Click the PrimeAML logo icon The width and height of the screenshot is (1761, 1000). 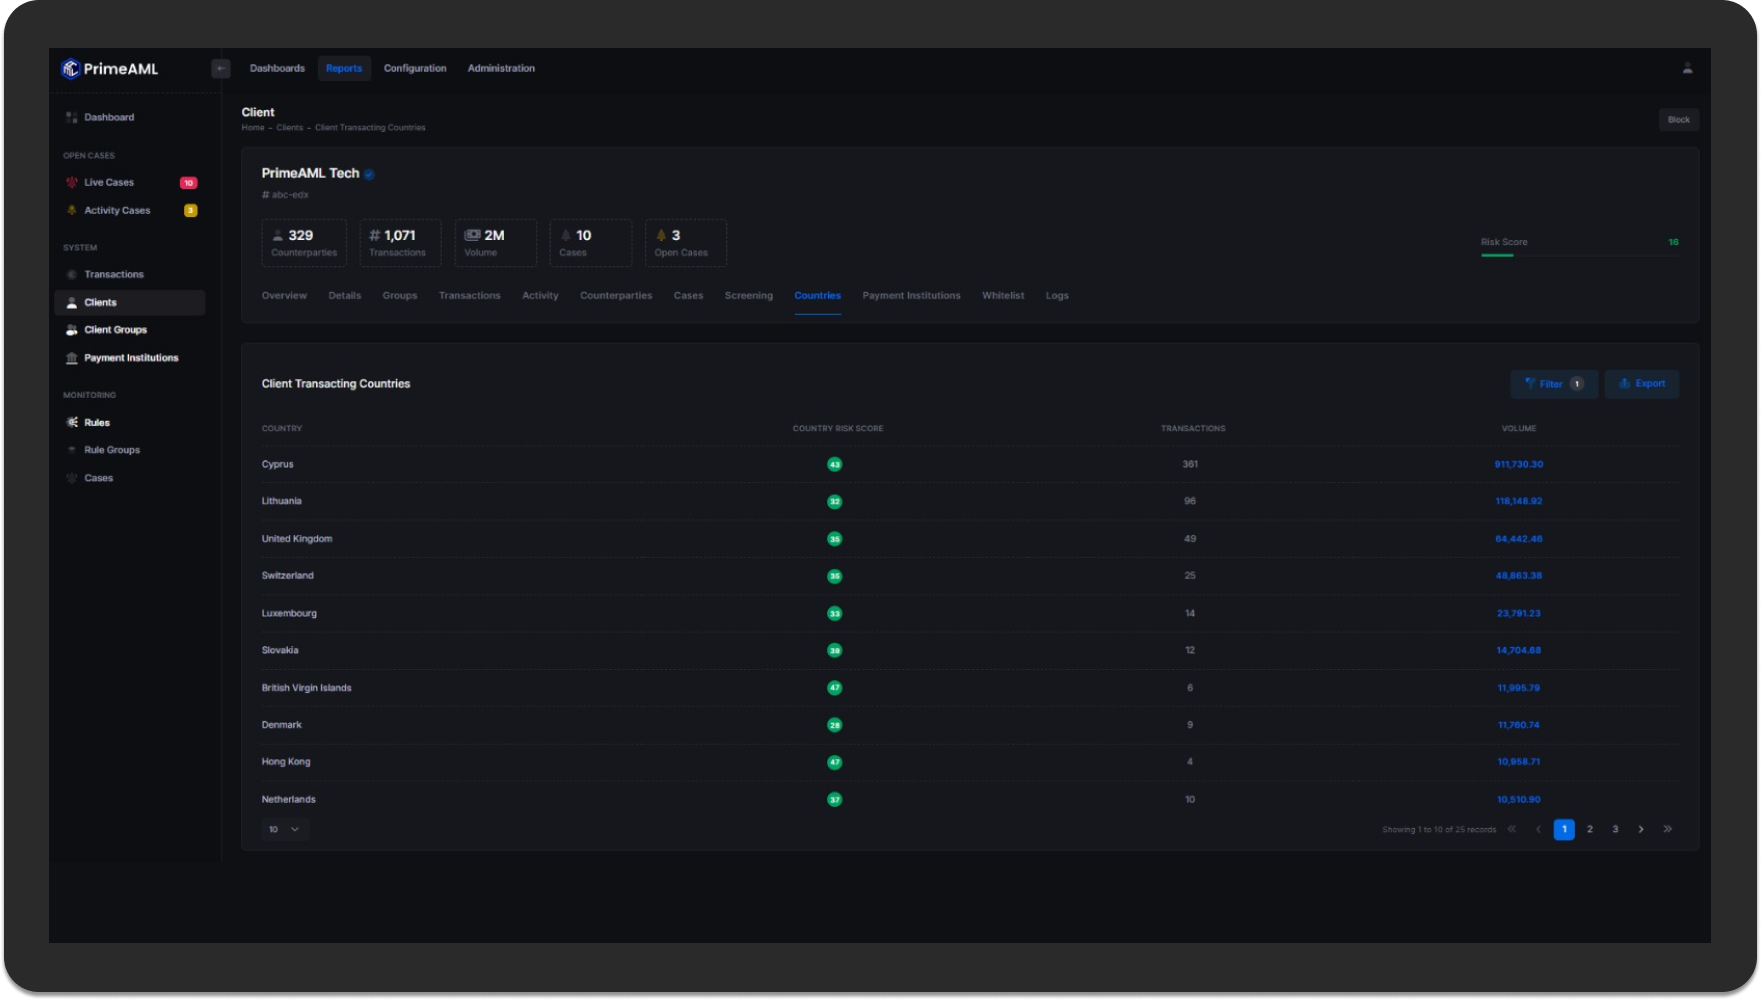[70, 68]
